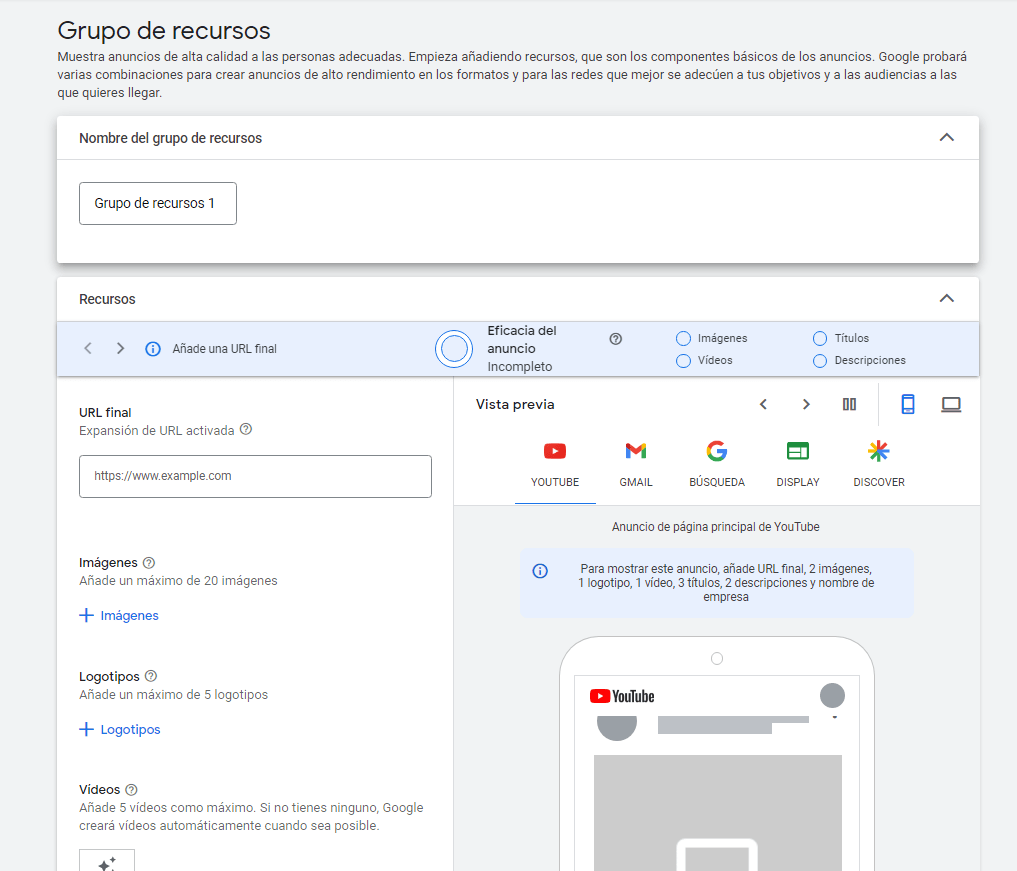The image size is (1017, 871).
Task: Collapse the Recursos section
Action: tap(946, 299)
